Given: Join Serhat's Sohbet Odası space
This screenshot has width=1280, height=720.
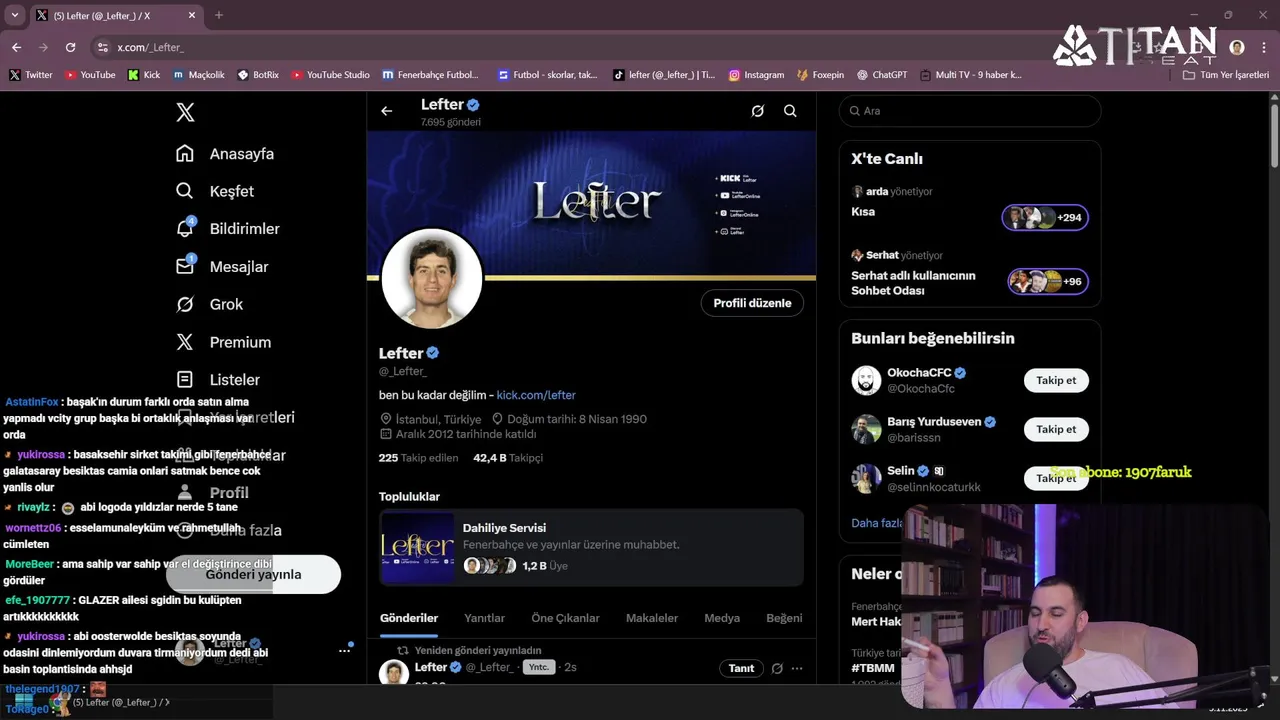Looking at the screenshot, I should (1048, 281).
